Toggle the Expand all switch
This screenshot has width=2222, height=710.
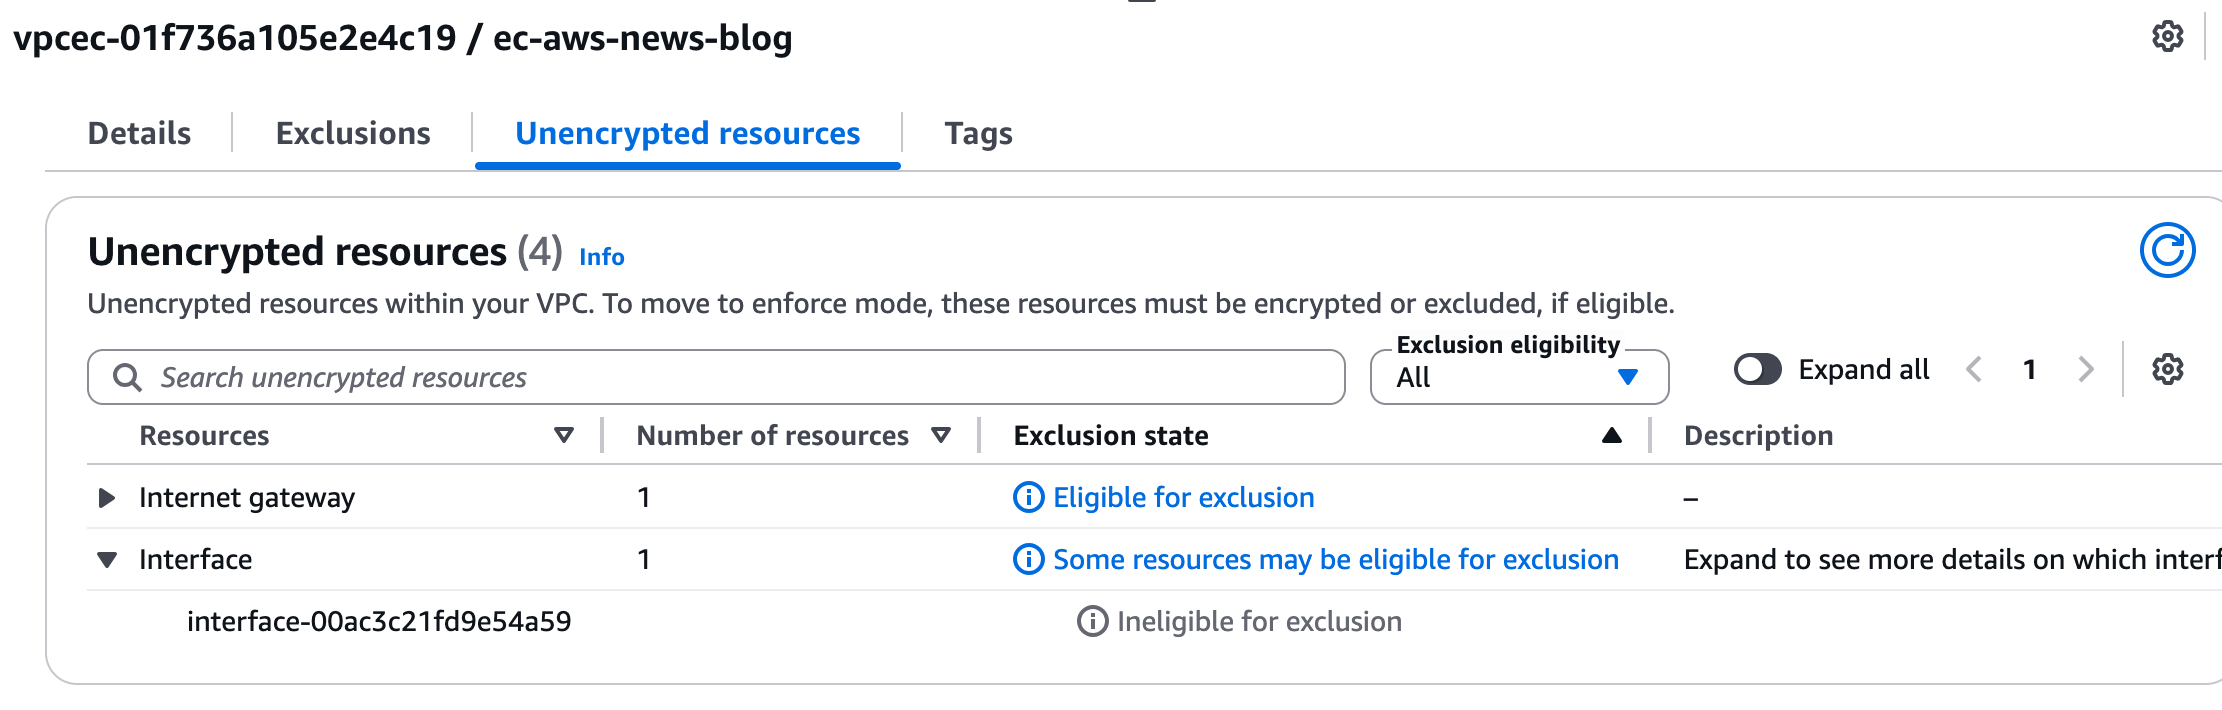1757,370
